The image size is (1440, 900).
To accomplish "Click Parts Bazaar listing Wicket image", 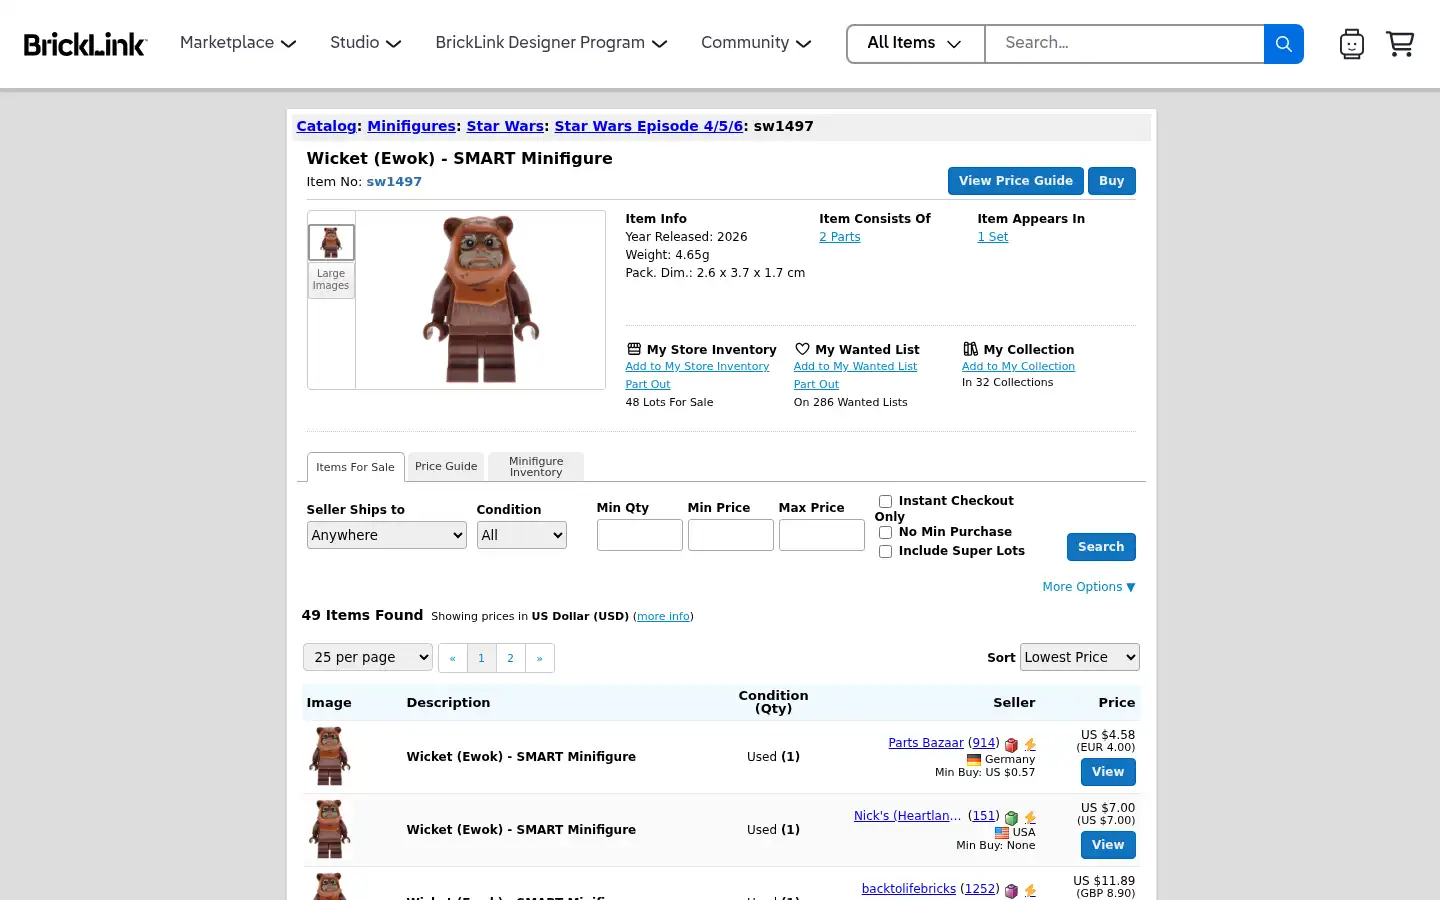I will [330, 756].
